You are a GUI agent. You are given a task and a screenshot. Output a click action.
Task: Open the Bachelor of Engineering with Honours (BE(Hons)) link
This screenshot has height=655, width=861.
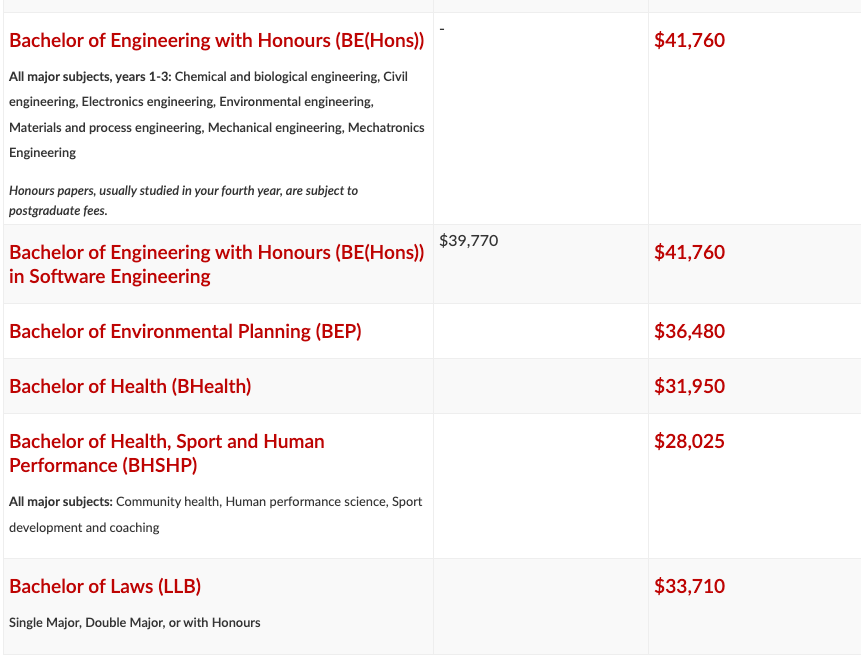[x=216, y=41]
